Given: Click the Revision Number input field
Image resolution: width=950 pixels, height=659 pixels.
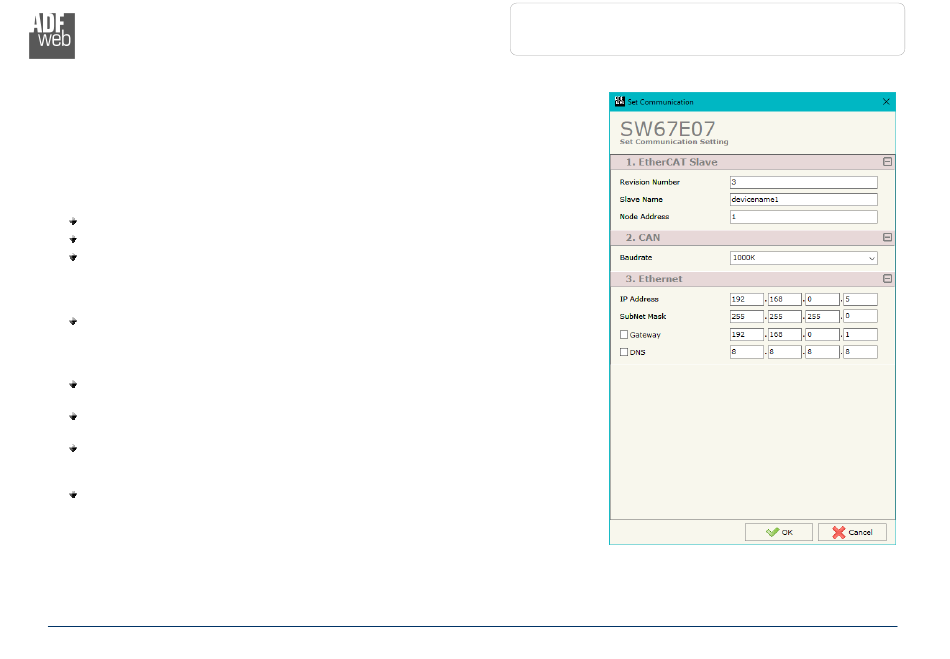Looking at the screenshot, I should click(803, 182).
